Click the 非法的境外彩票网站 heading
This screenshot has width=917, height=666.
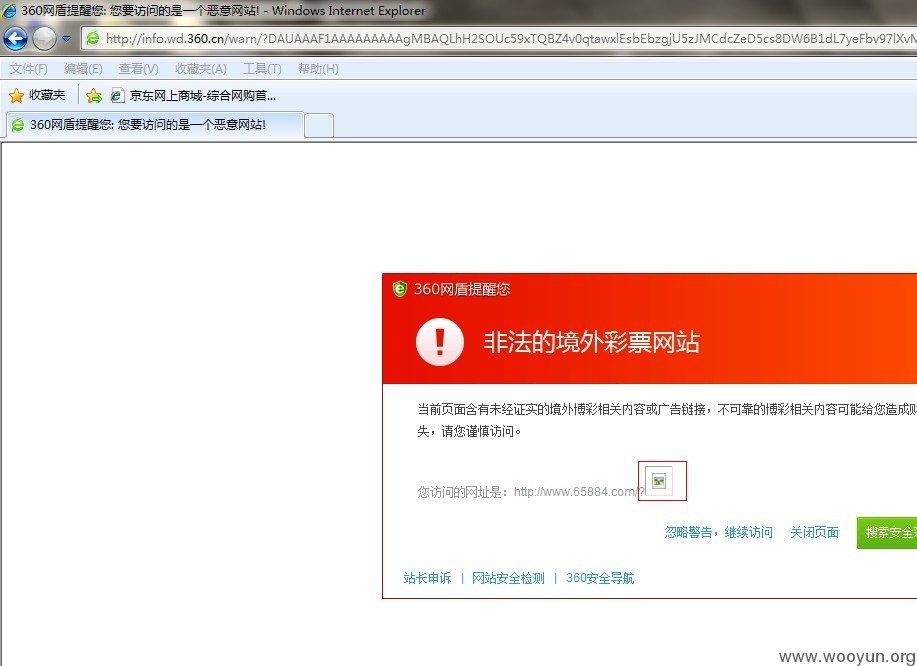[x=591, y=342]
